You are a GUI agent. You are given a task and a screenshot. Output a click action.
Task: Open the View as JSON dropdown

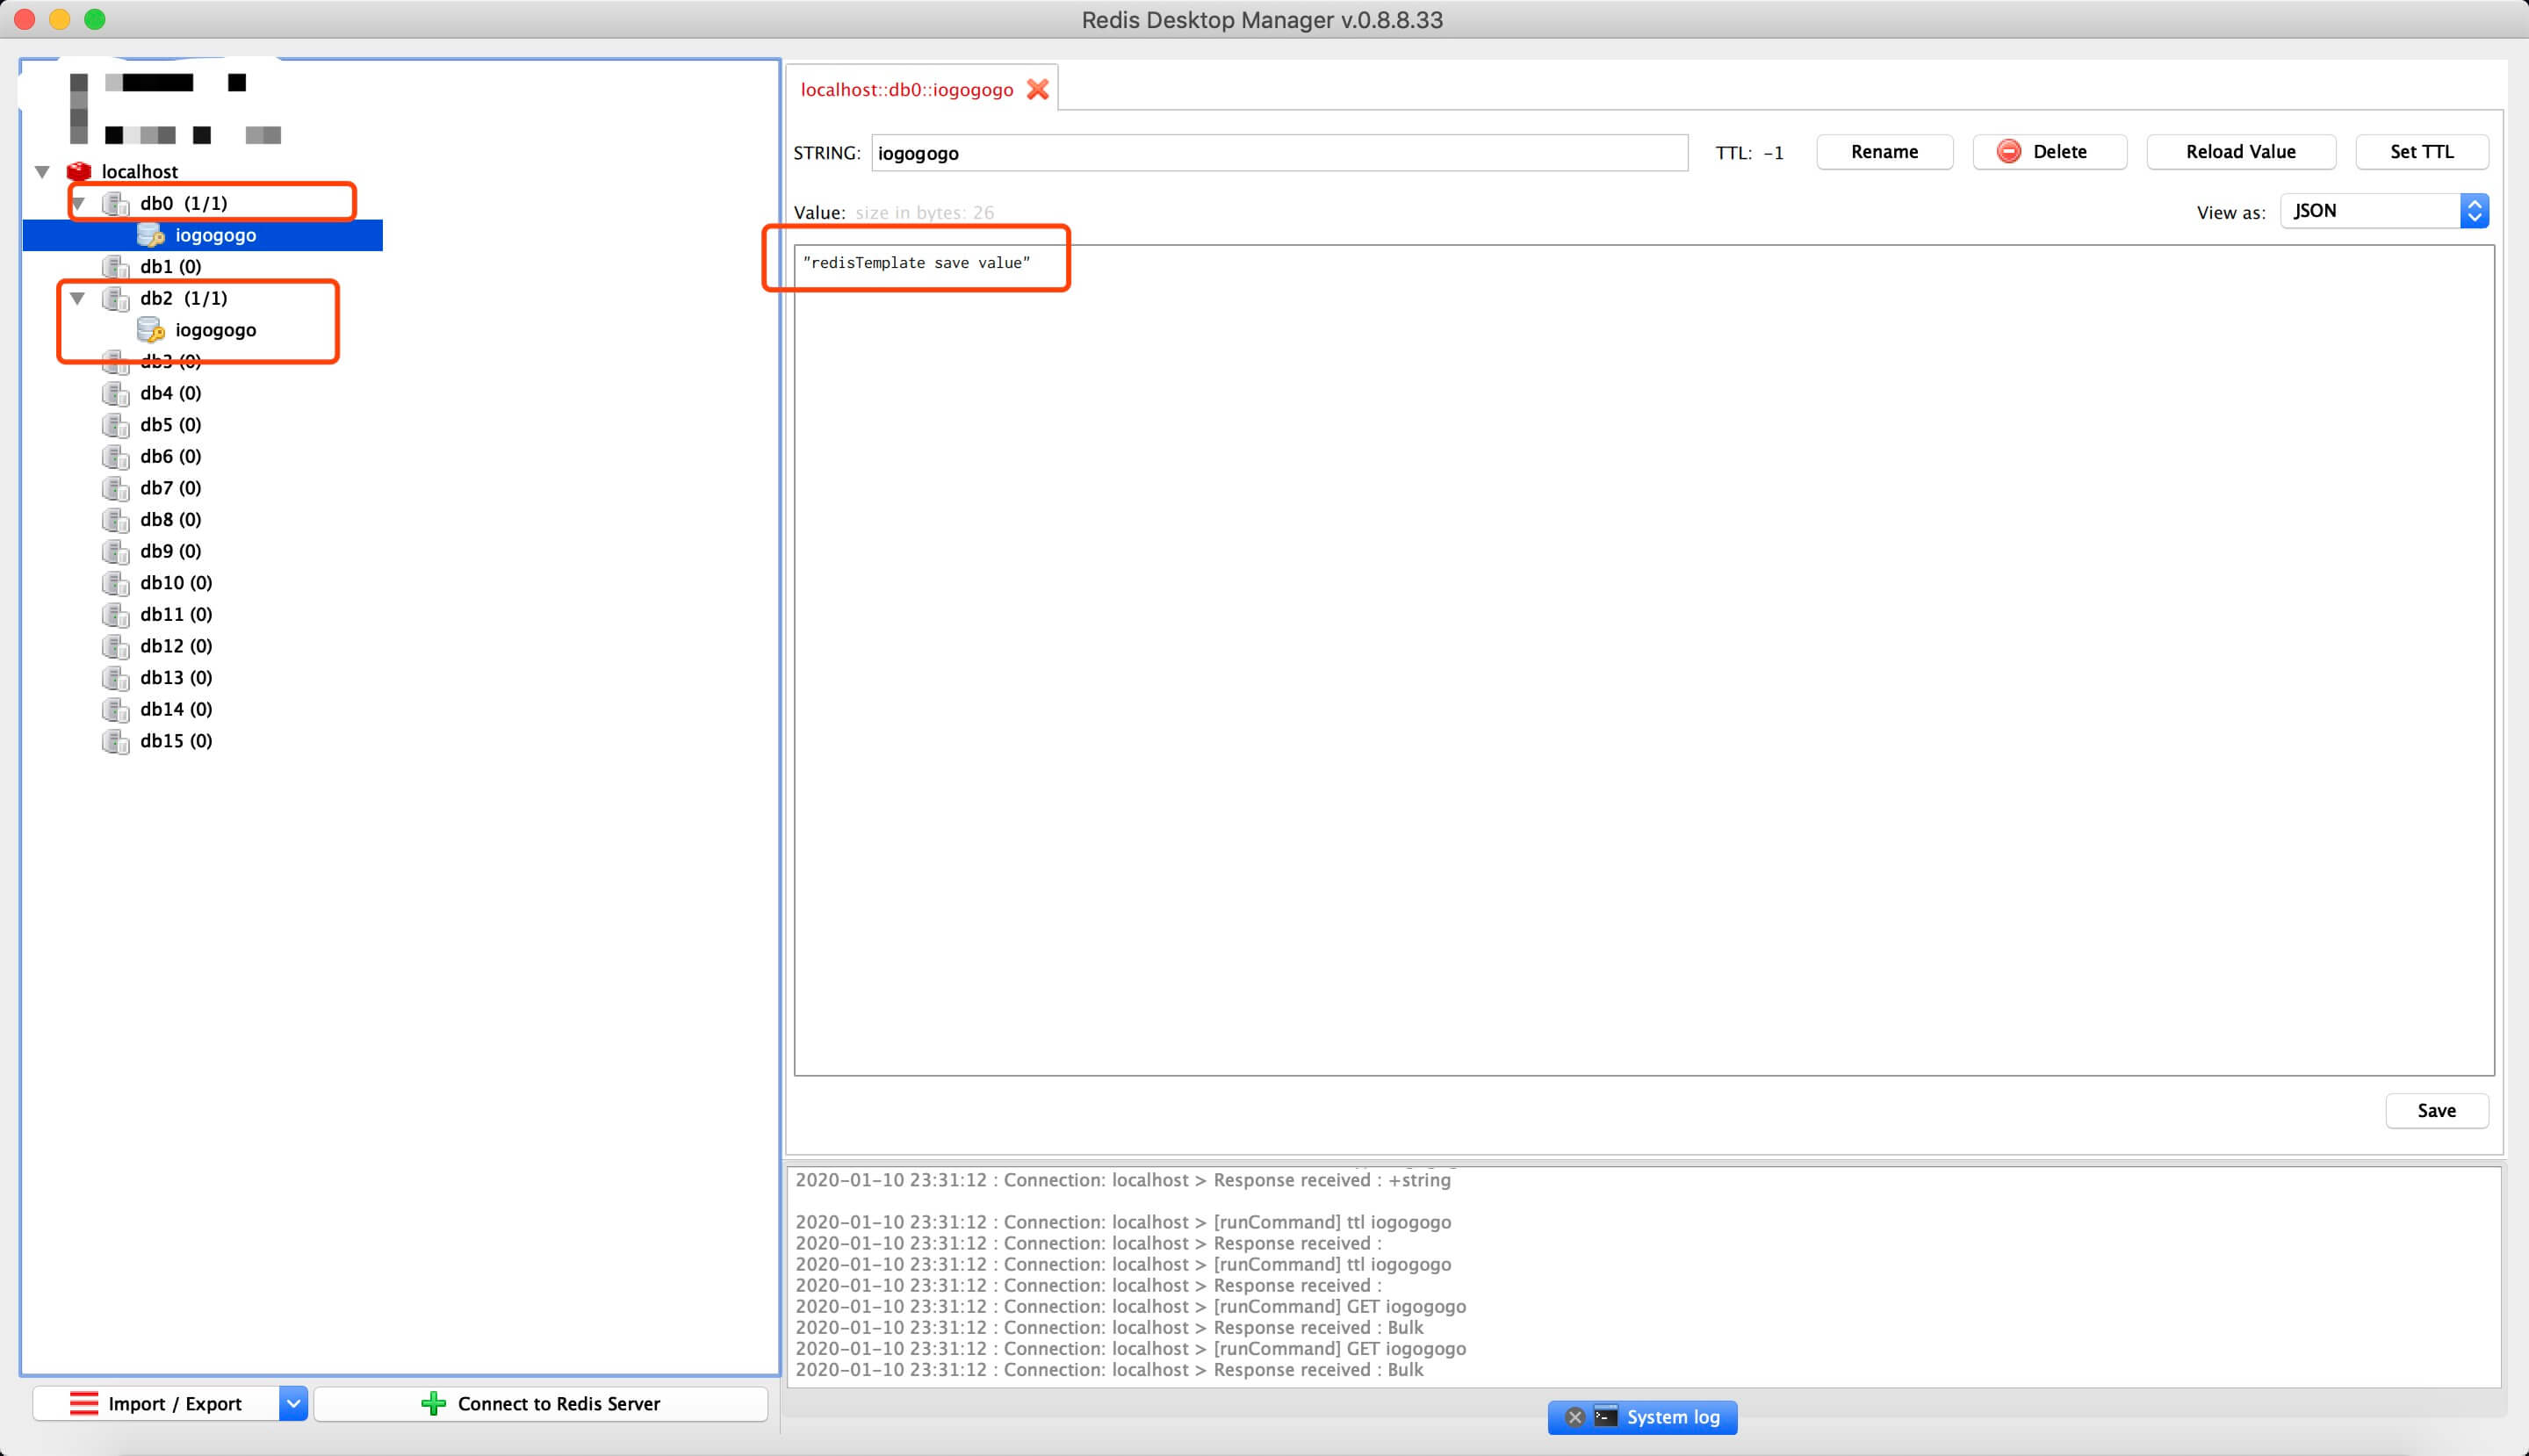pyautogui.click(x=2384, y=211)
